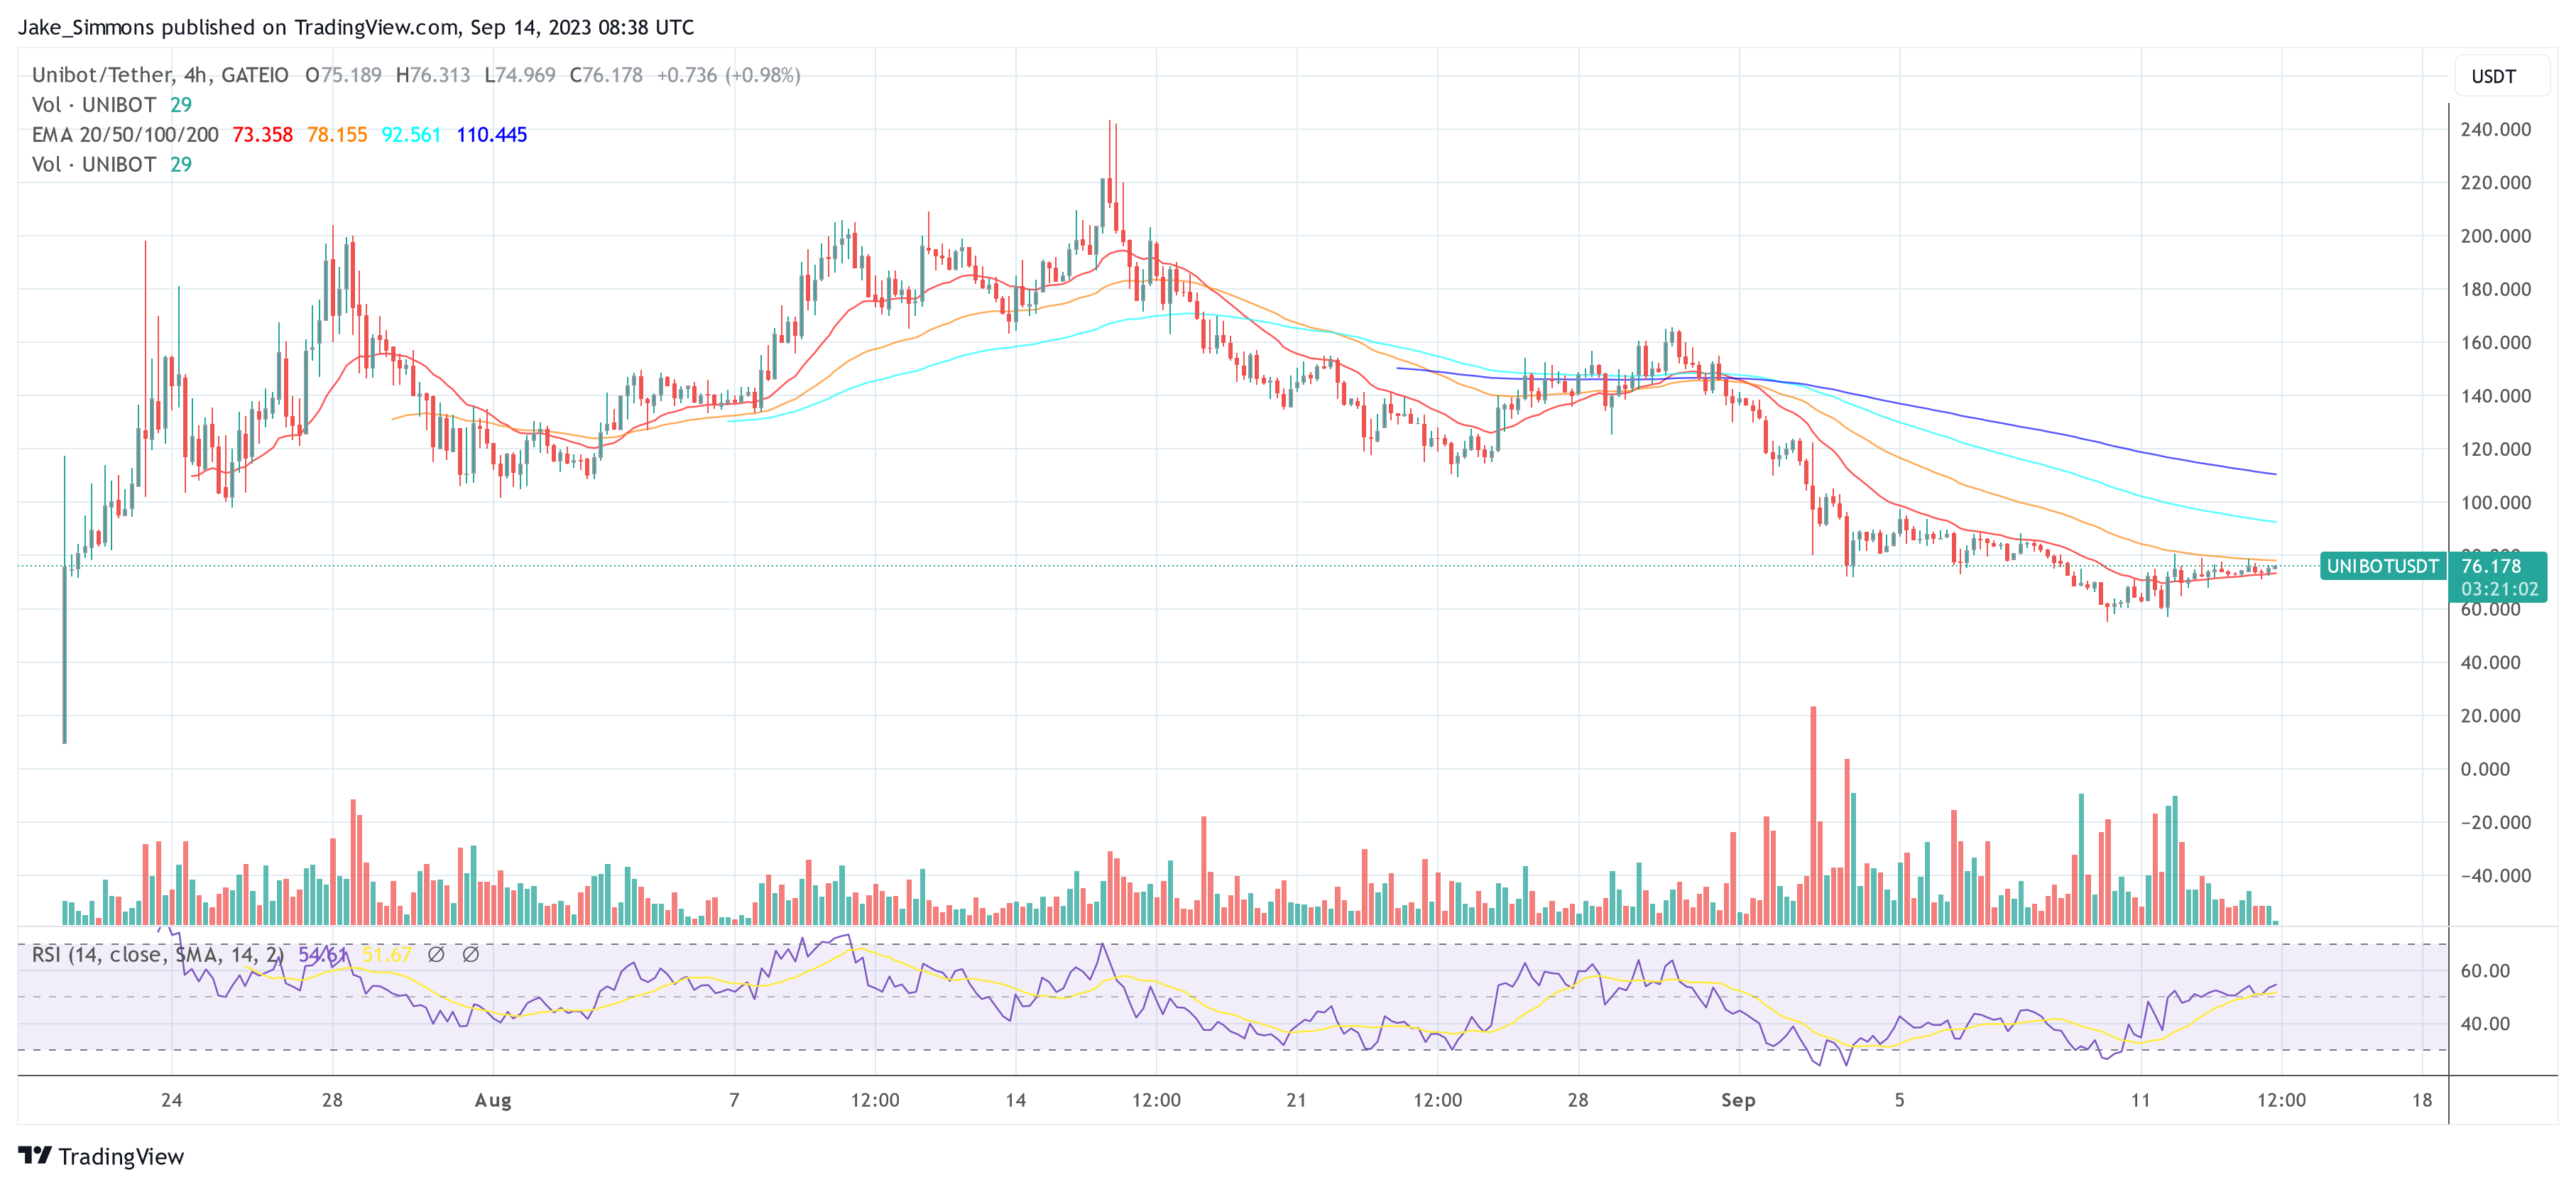Click the second Vol · UNIBOT legend below EMA
The image size is (2576, 1187).
point(94,165)
